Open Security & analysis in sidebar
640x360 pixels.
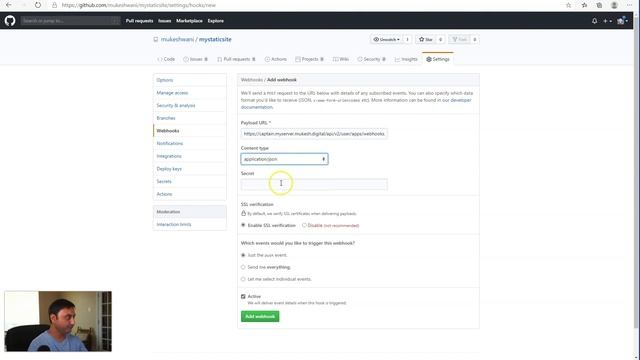(x=190, y=105)
